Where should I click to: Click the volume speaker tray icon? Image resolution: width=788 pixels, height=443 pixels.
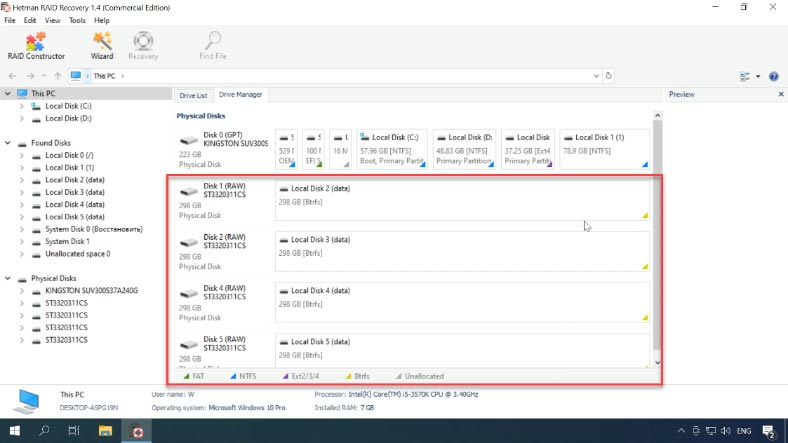726,431
